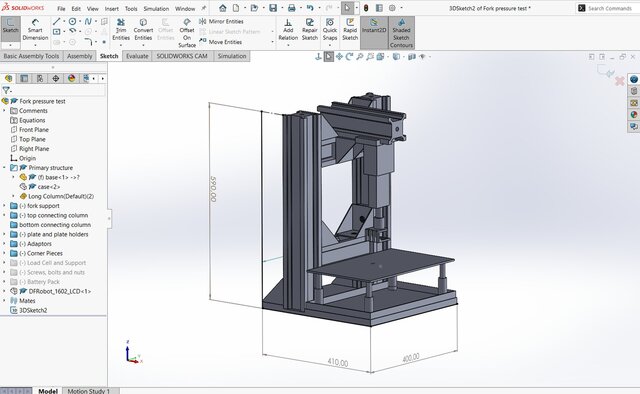This screenshot has height=394, width=640.
Task: Open the DimXpertManager crosshair tab
Action: tap(56, 78)
